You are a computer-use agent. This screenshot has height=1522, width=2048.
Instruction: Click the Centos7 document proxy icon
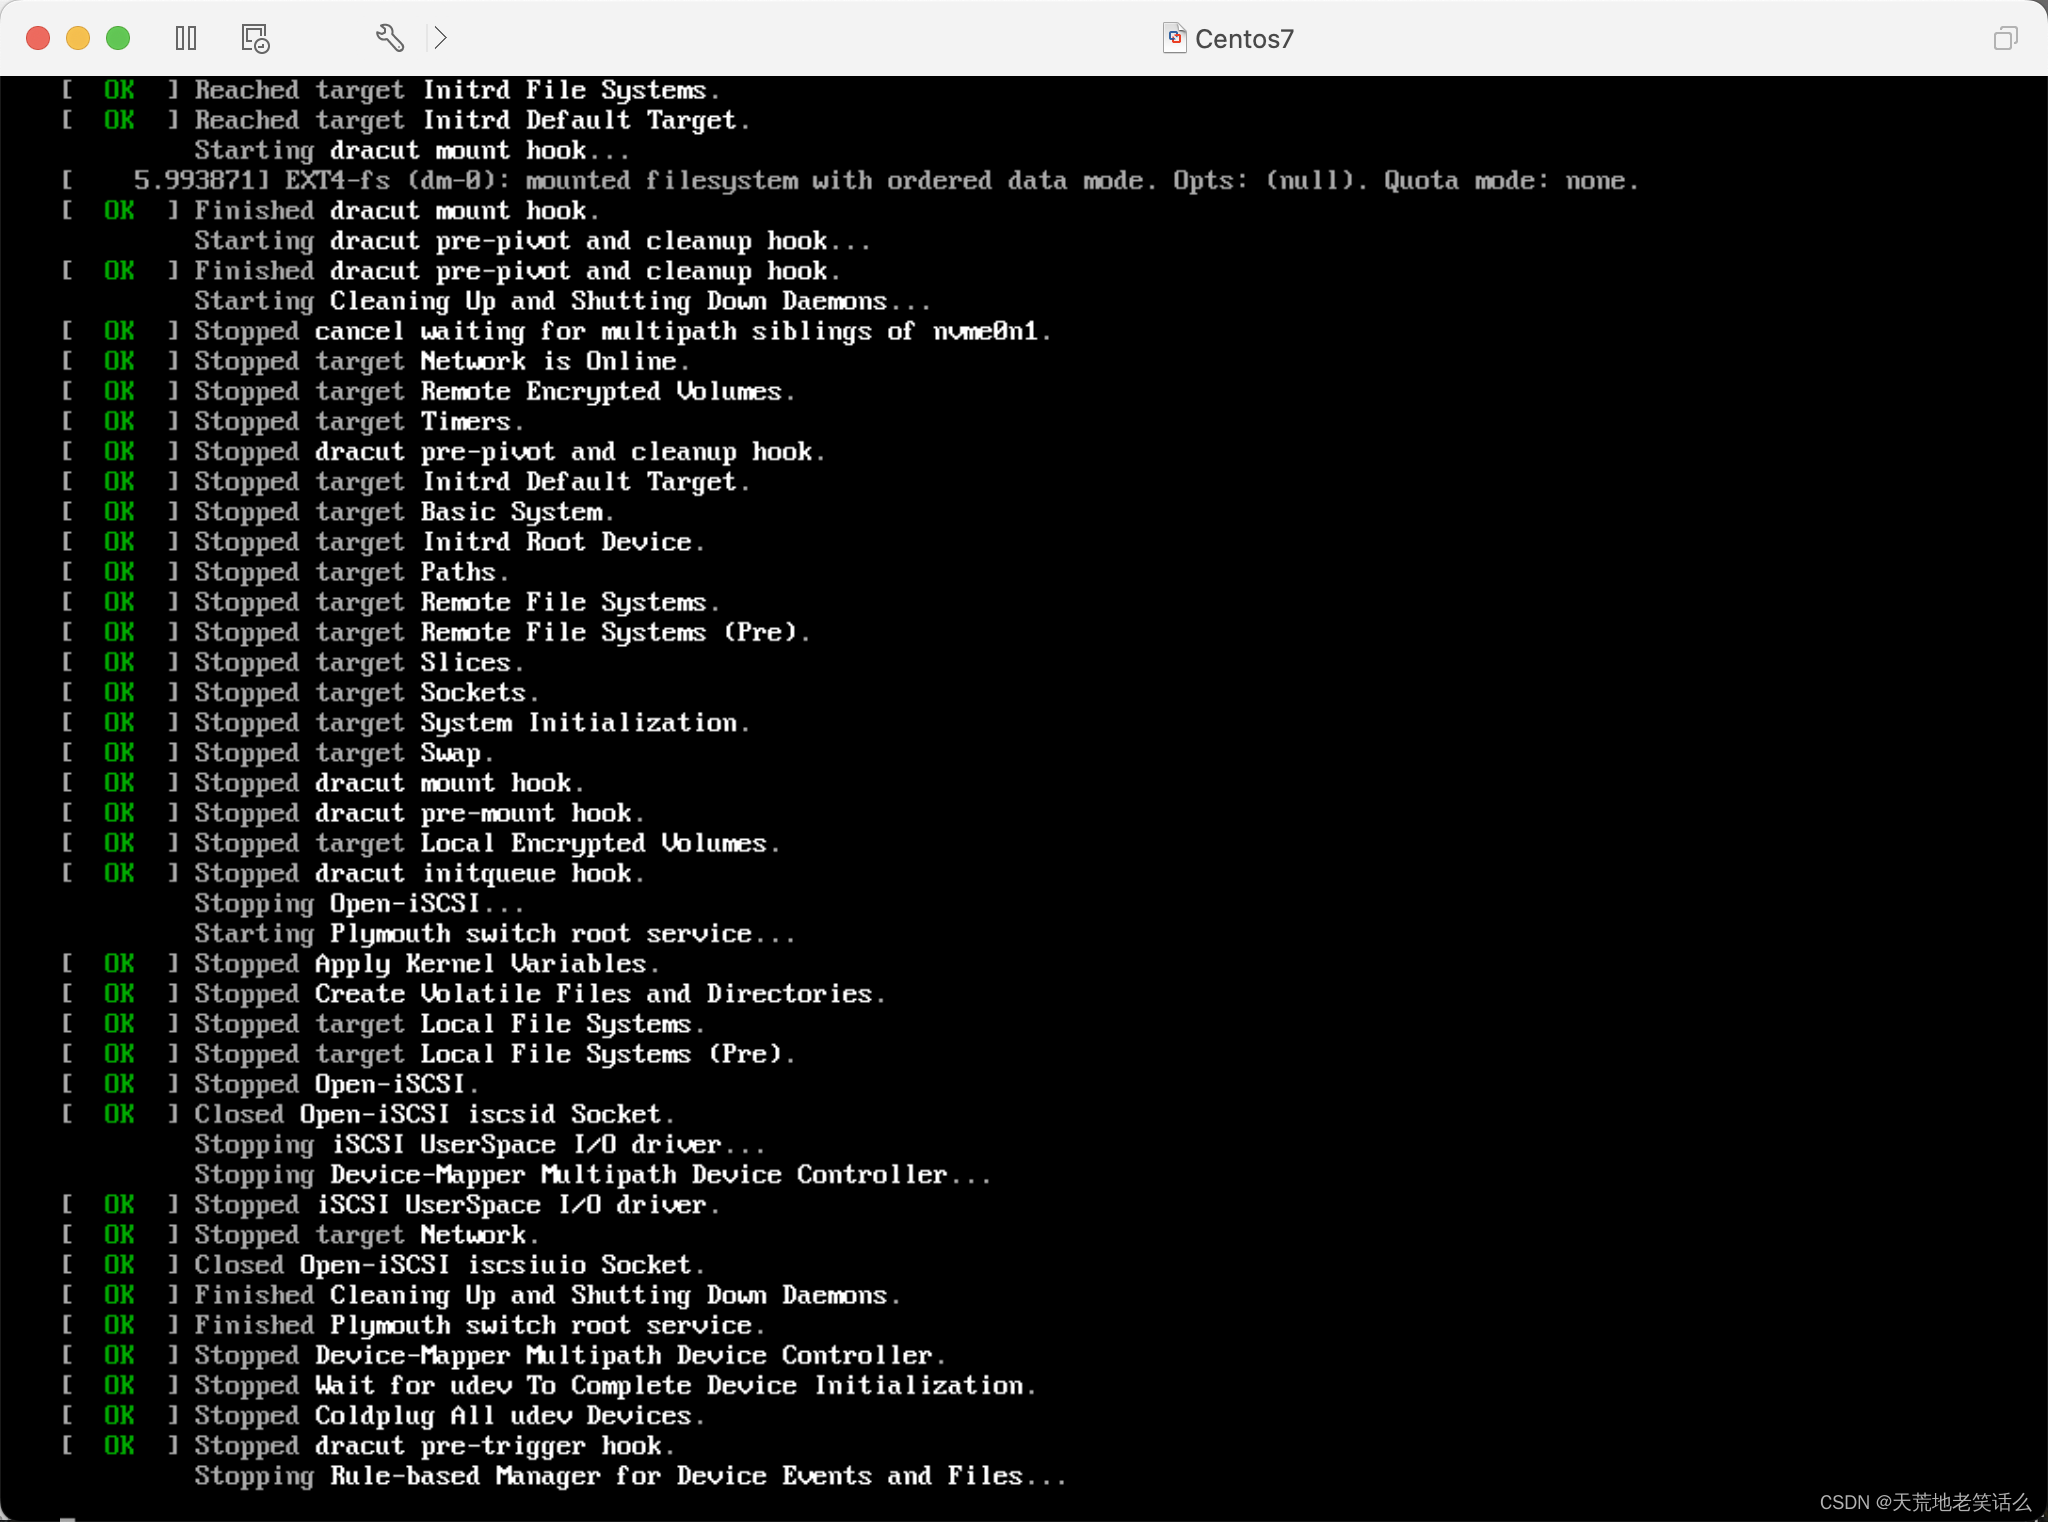[x=1174, y=38]
